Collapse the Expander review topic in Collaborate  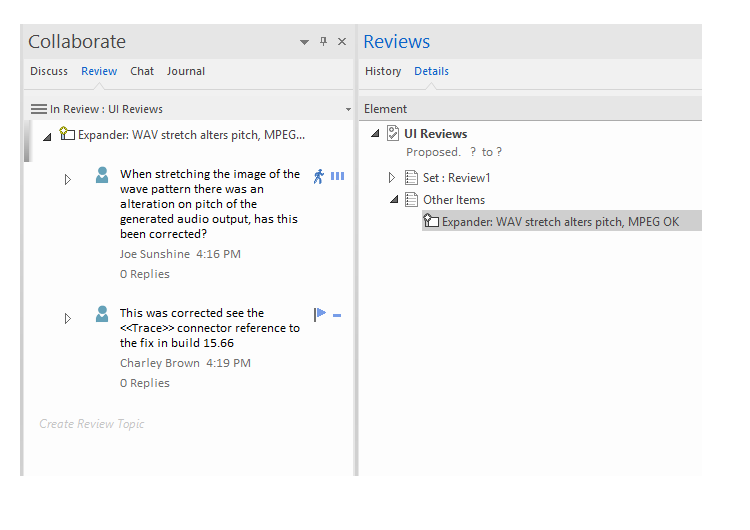pos(47,135)
